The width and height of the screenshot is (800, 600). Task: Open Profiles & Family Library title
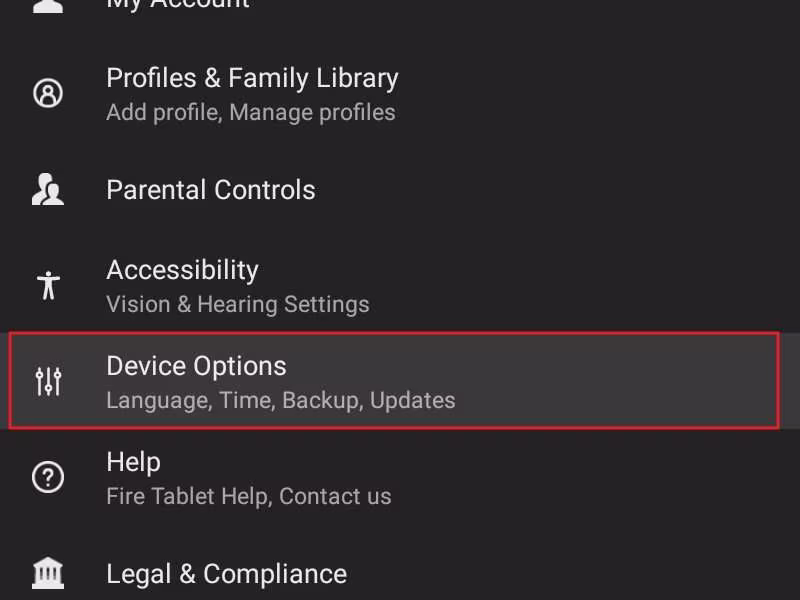pos(252,78)
